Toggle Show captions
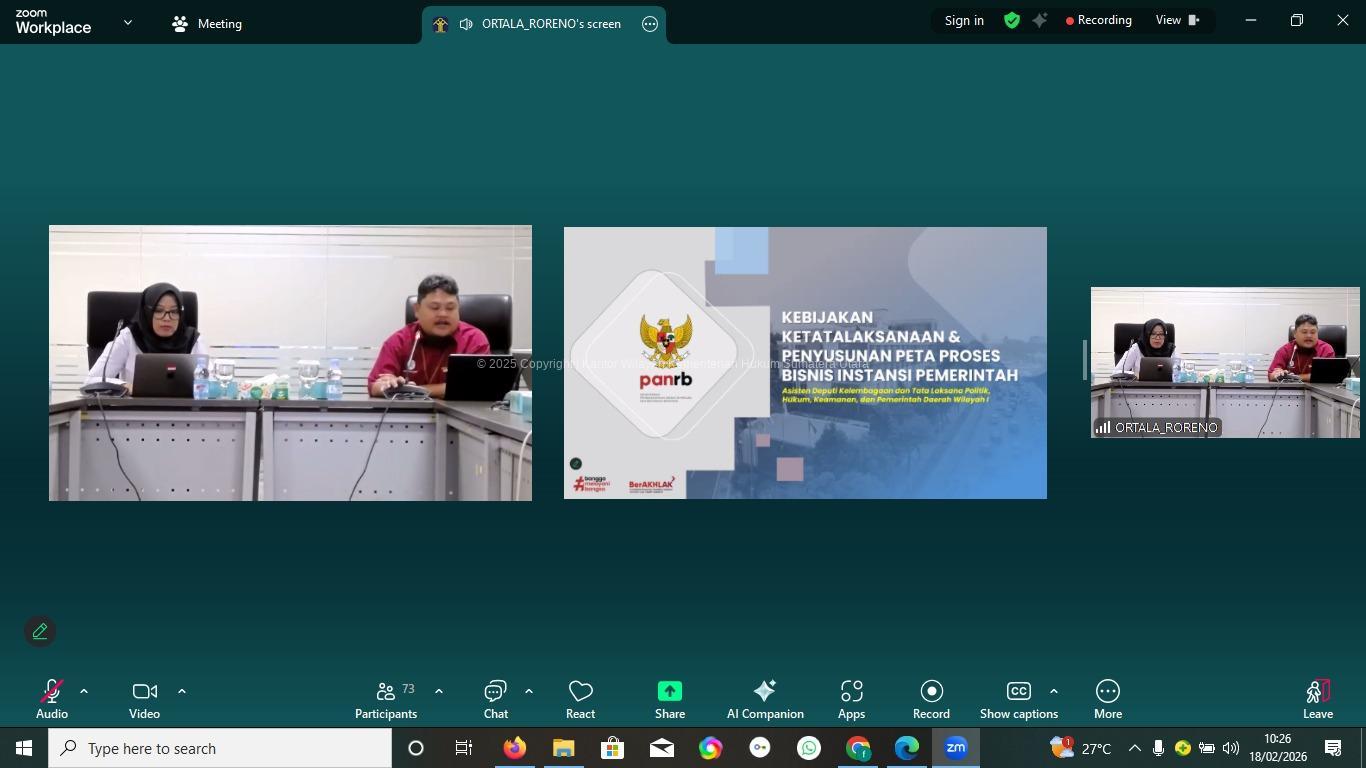The image size is (1366, 768). pos(1018,699)
